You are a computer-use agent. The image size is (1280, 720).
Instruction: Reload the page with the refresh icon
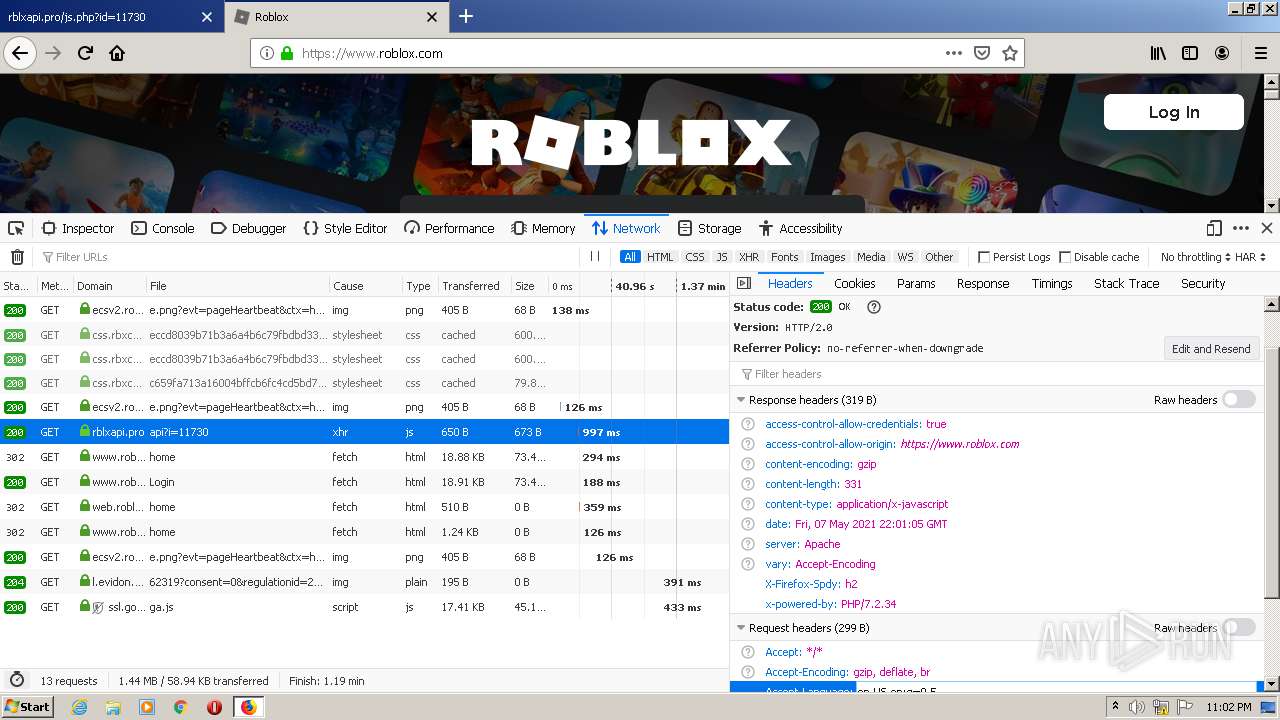tap(86, 53)
